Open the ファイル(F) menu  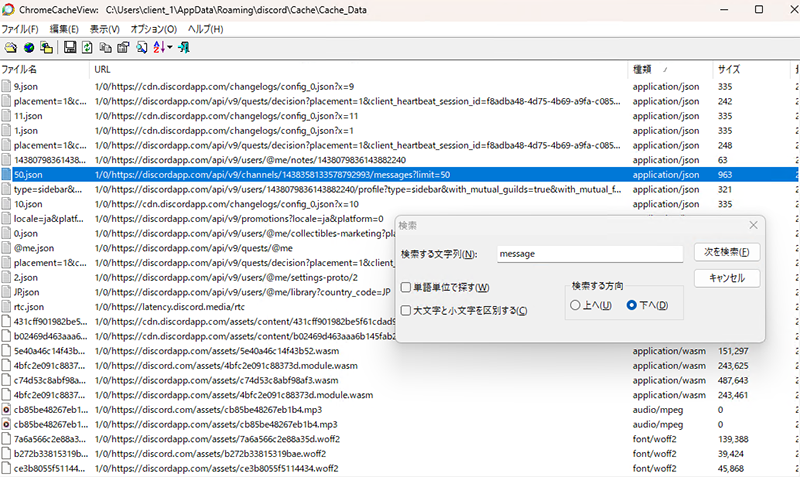(20, 29)
